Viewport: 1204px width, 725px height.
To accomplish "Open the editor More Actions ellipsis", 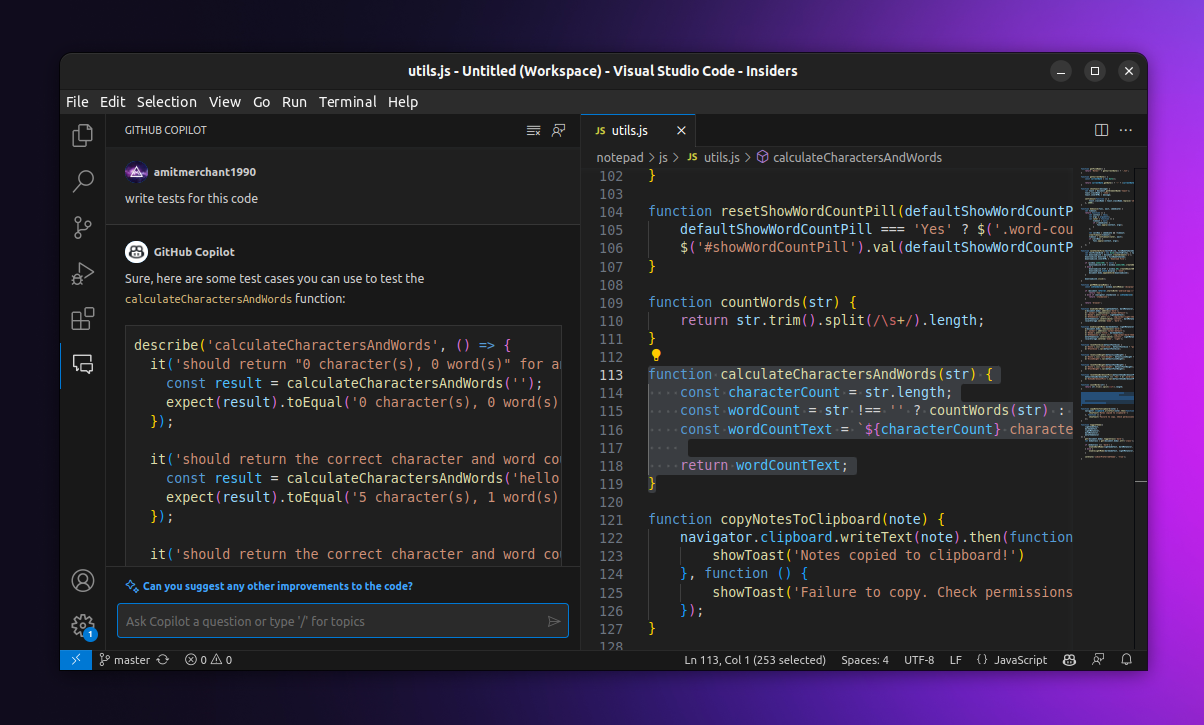I will tap(1126, 130).
